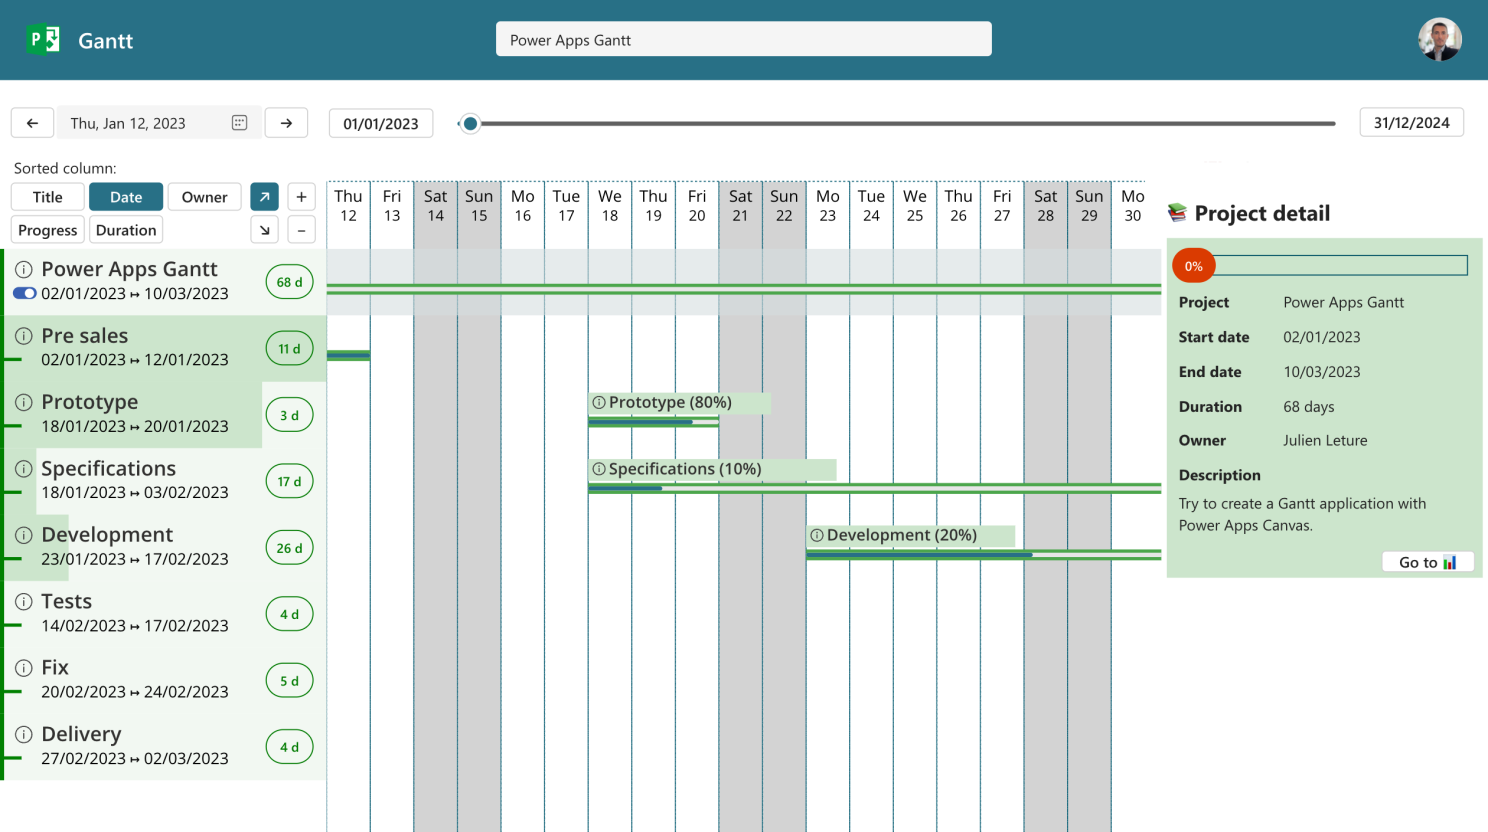1488x832 pixels.
Task: Sort the task list by Owner
Action: pos(204,197)
